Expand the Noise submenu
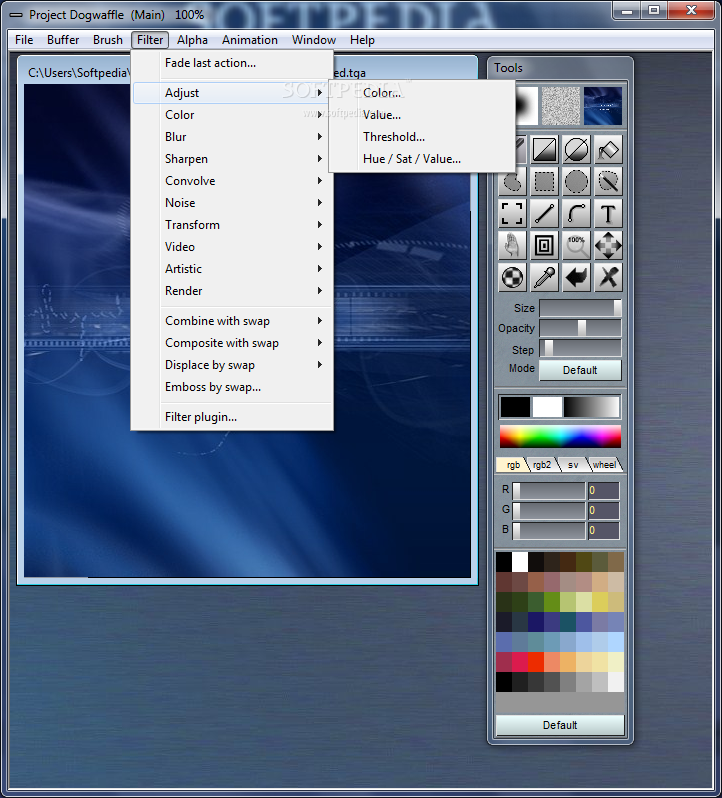This screenshot has height=798, width=722. pyautogui.click(x=232, y=203)
